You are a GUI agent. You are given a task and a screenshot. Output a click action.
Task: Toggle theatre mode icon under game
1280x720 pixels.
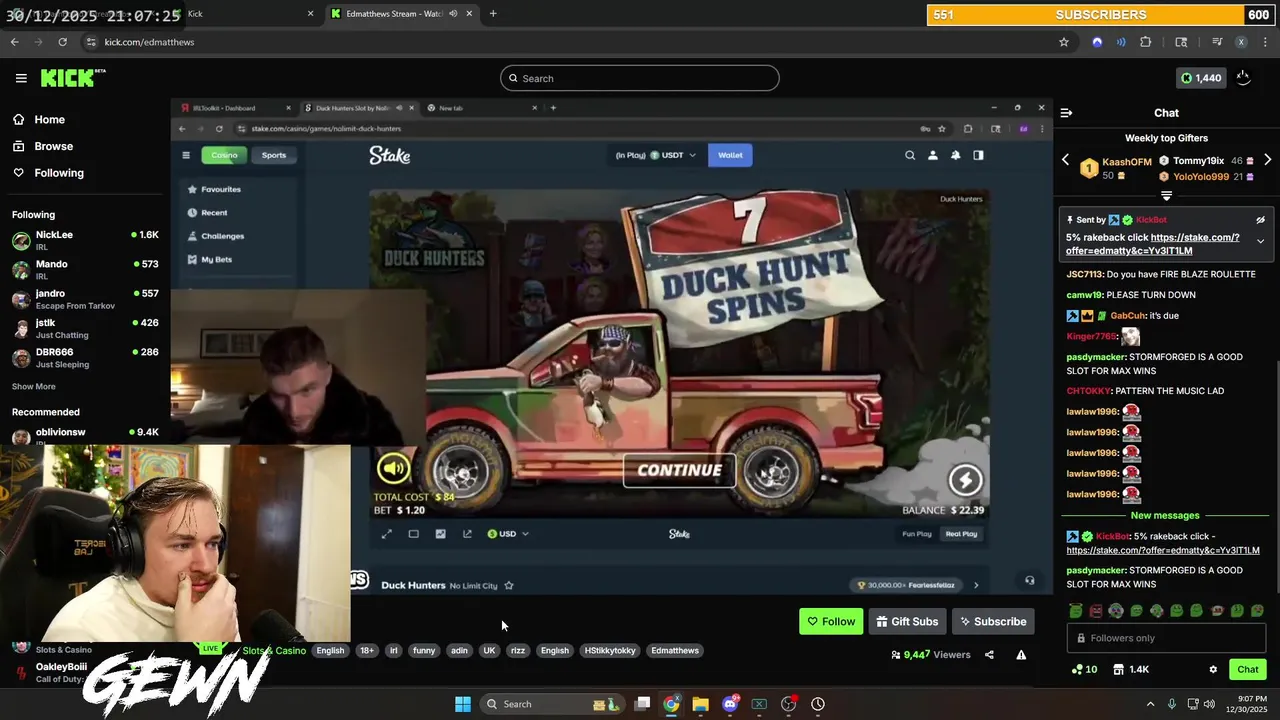[x=413, y=534]
